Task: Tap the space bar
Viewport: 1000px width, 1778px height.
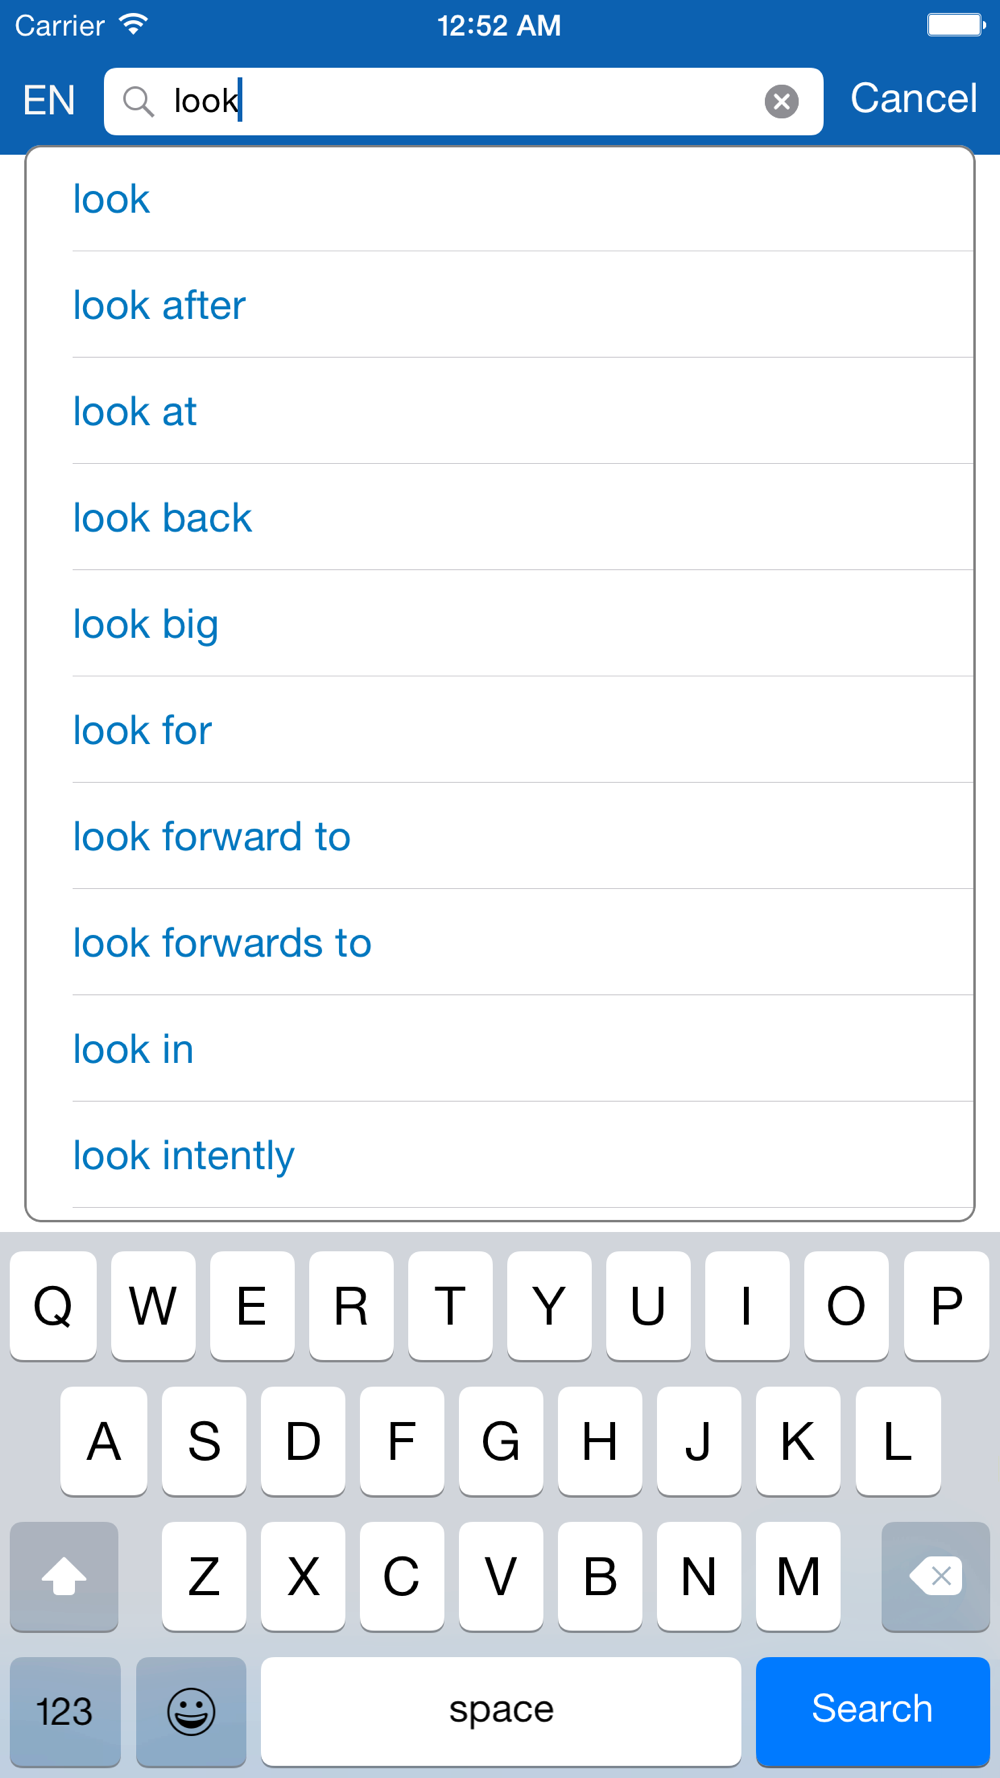Action: [x=501, y=1711]
